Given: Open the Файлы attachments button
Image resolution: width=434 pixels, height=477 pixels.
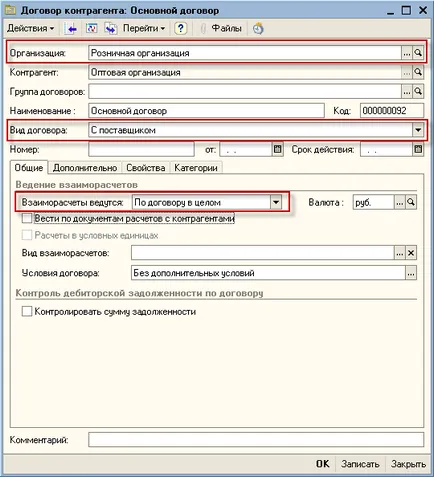Looking at the screenshot, I should (221, 29).
